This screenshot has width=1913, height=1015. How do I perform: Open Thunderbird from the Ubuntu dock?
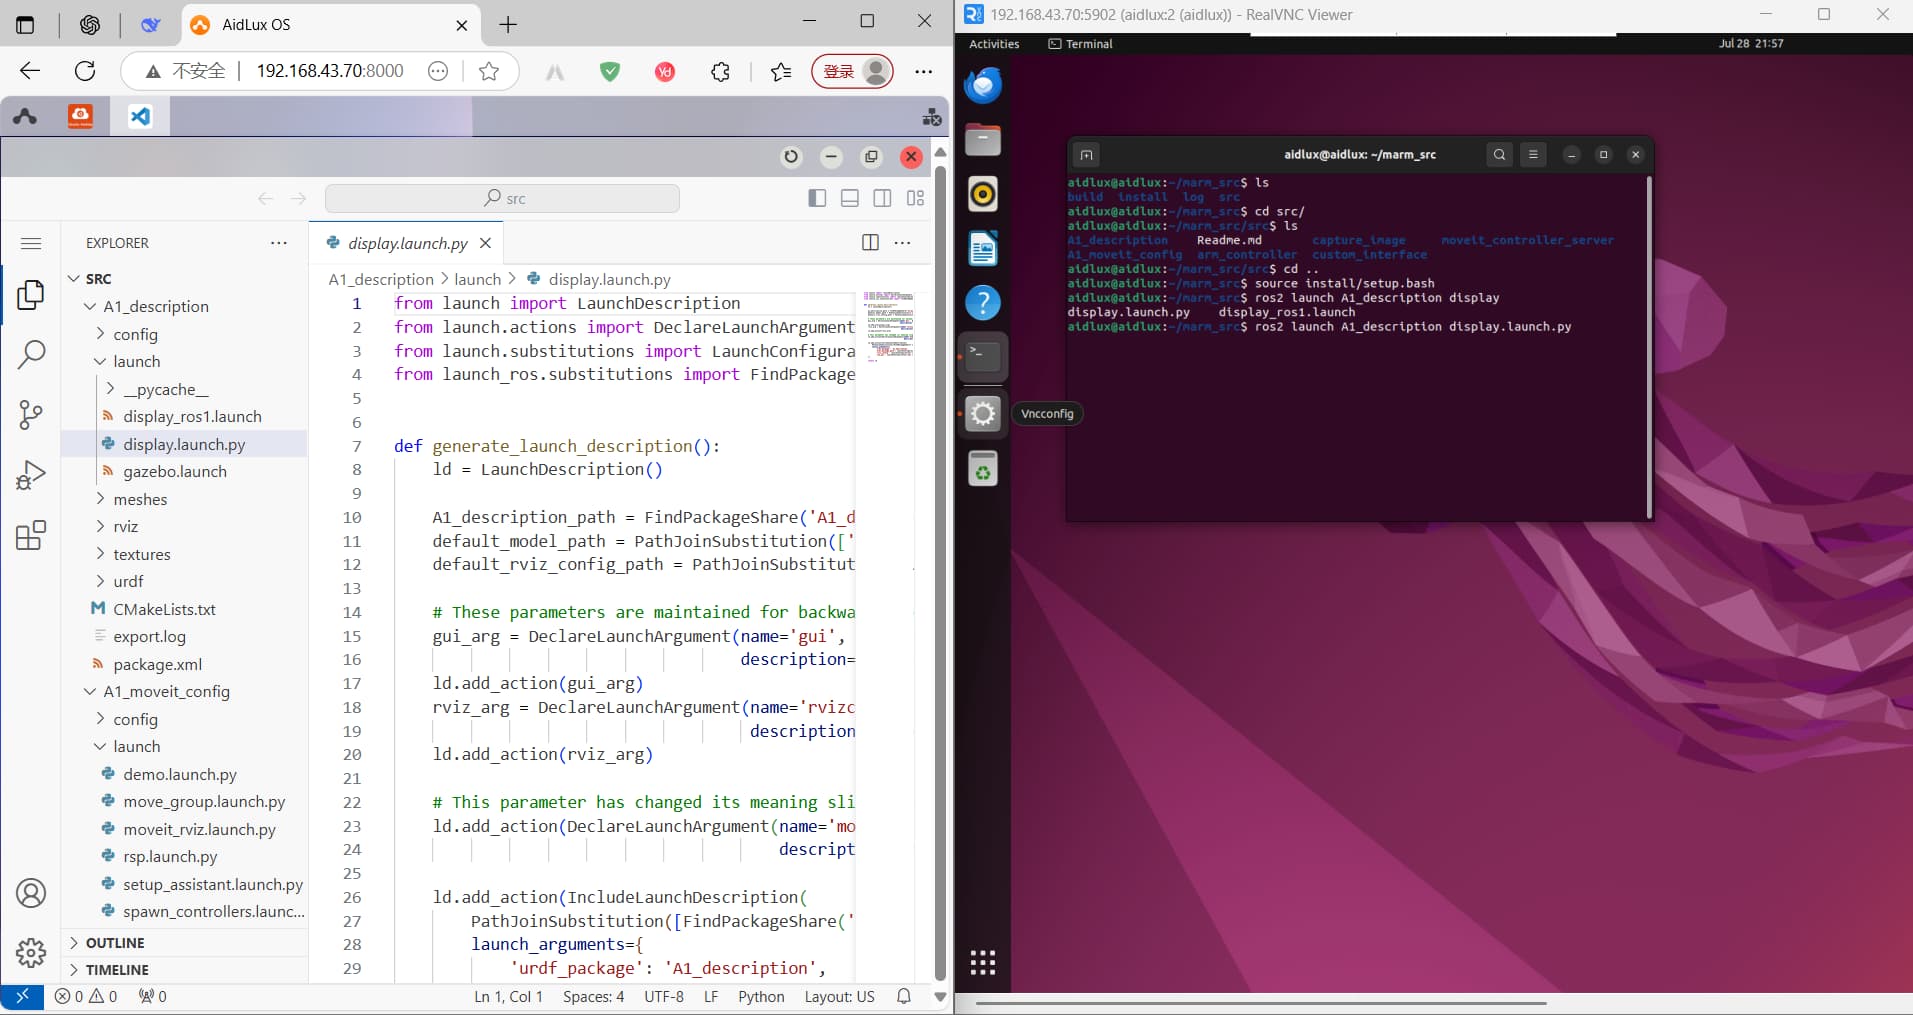(x=983, y=86)
